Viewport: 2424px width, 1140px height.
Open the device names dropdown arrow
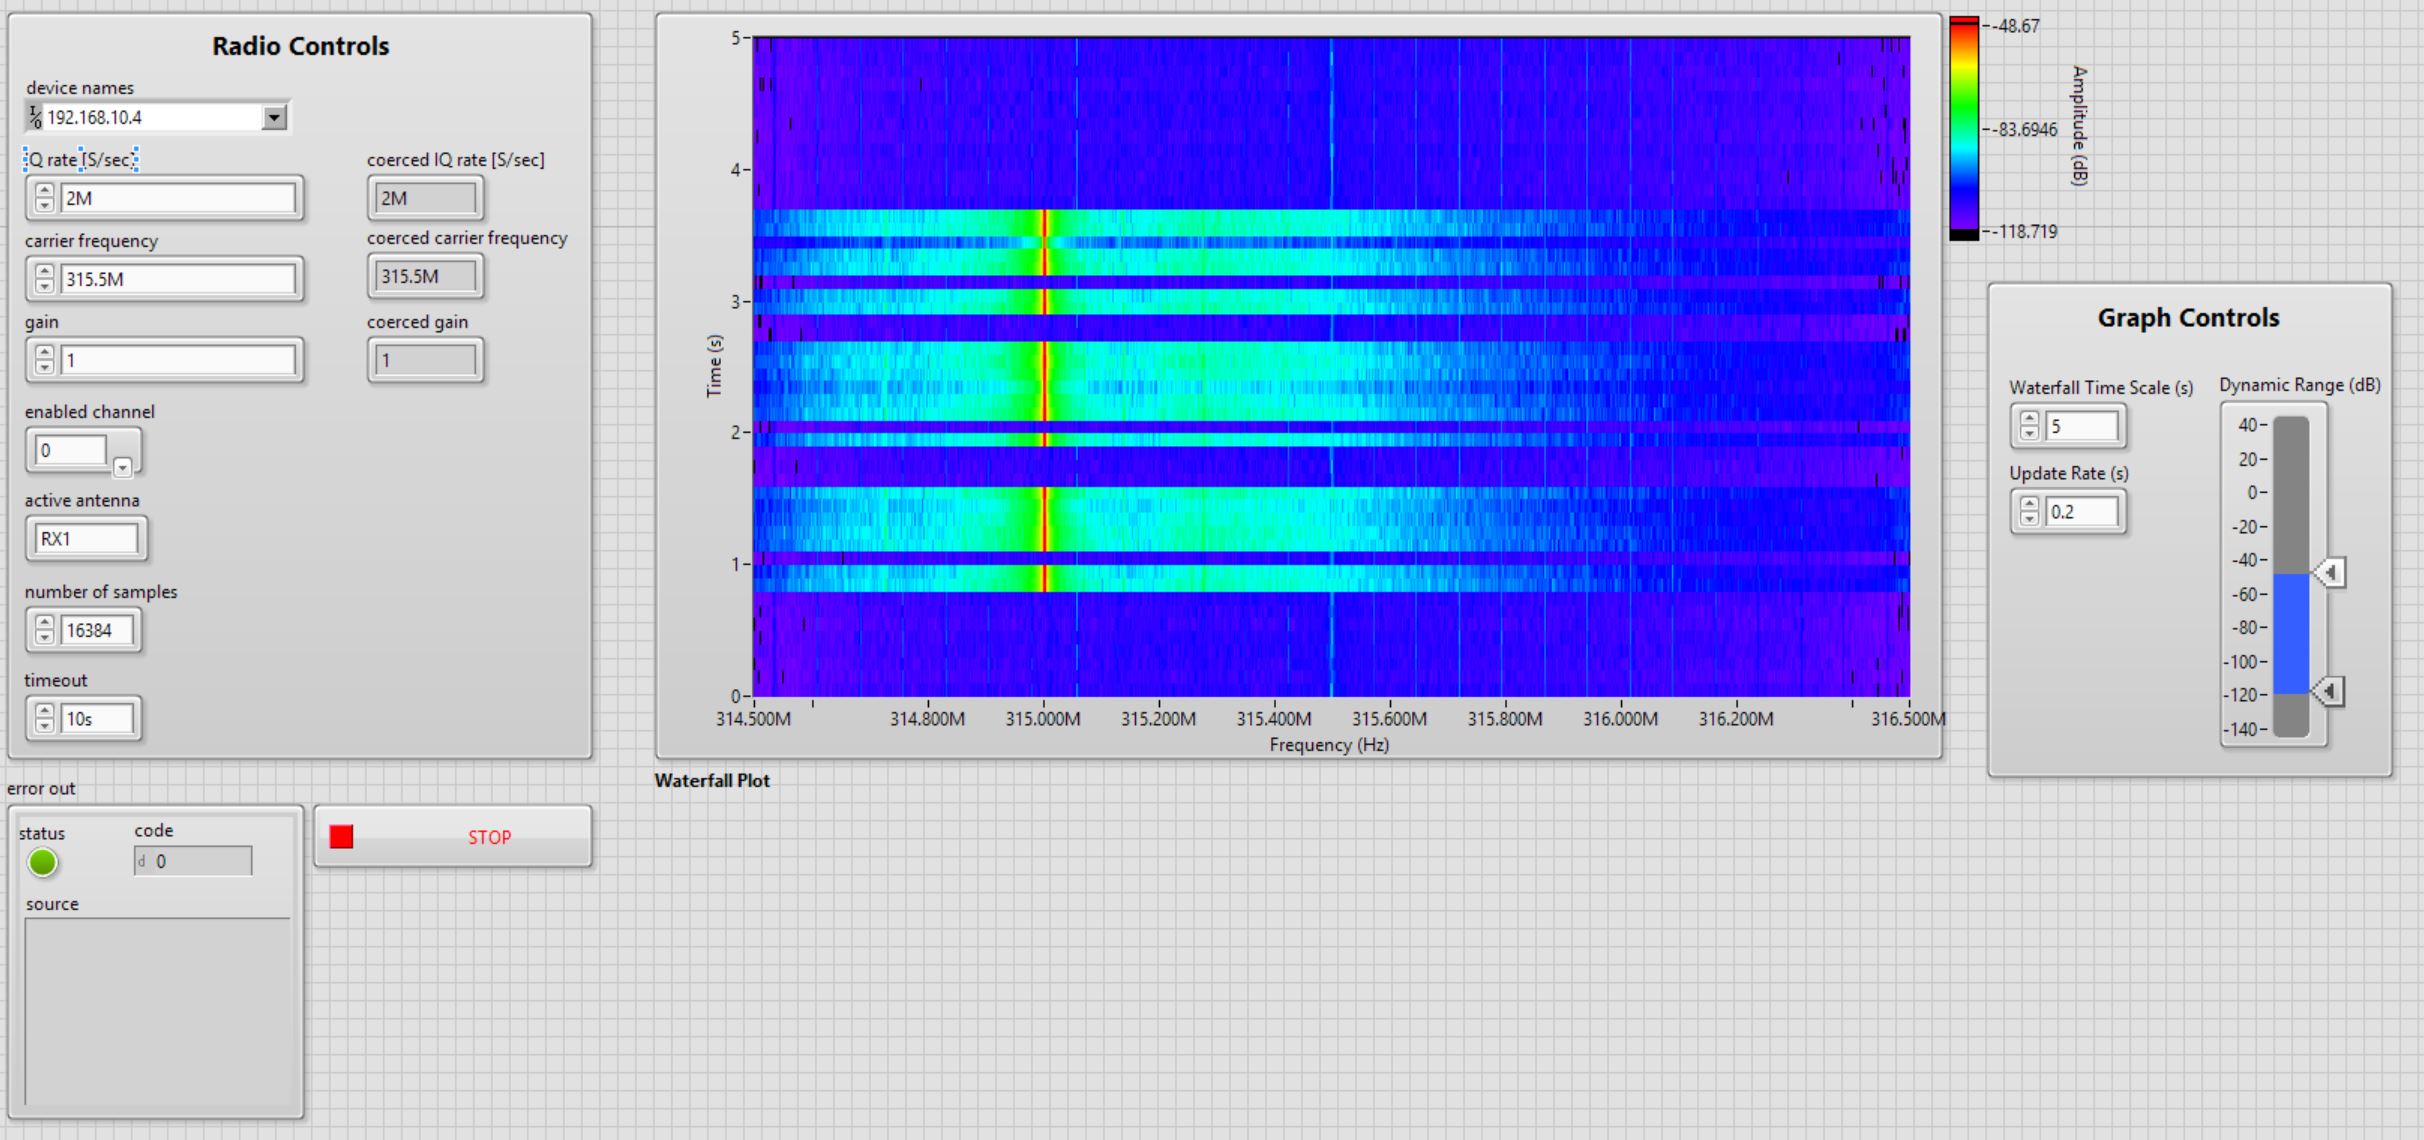[273, 118]
